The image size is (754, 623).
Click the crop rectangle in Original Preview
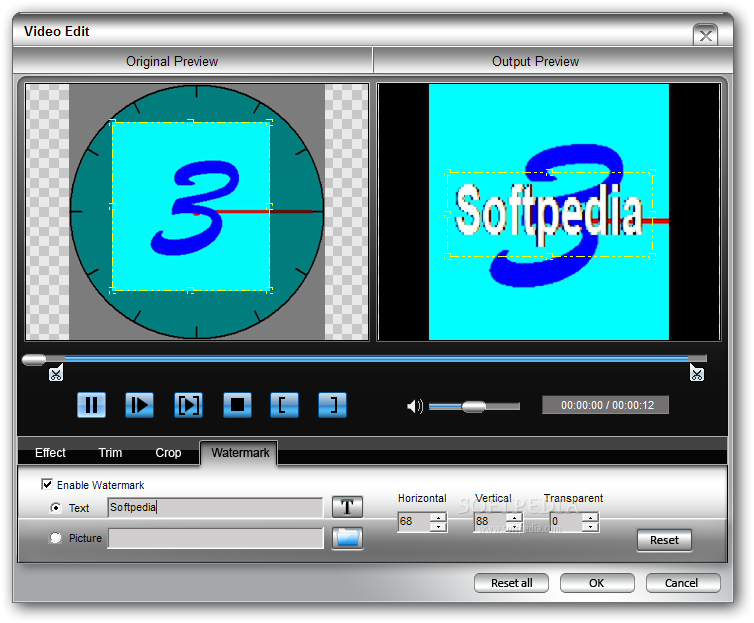(x=191, y=206)
